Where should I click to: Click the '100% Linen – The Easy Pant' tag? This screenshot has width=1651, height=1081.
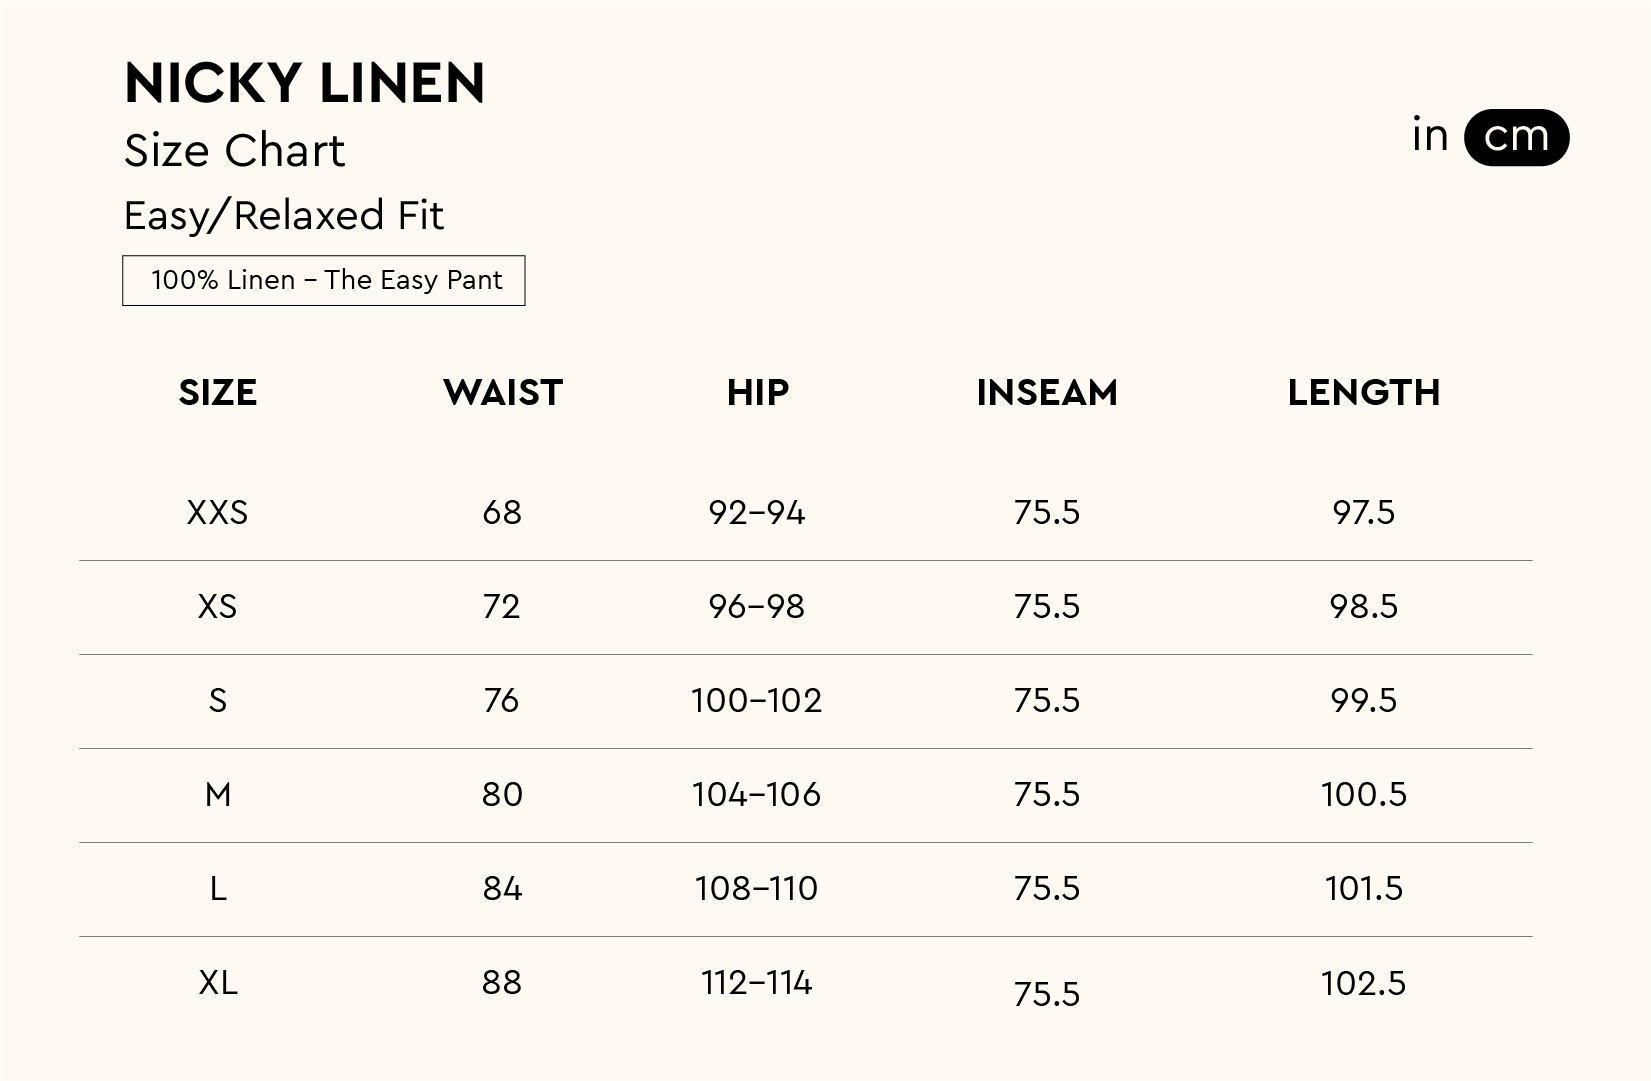pos(324,280)
